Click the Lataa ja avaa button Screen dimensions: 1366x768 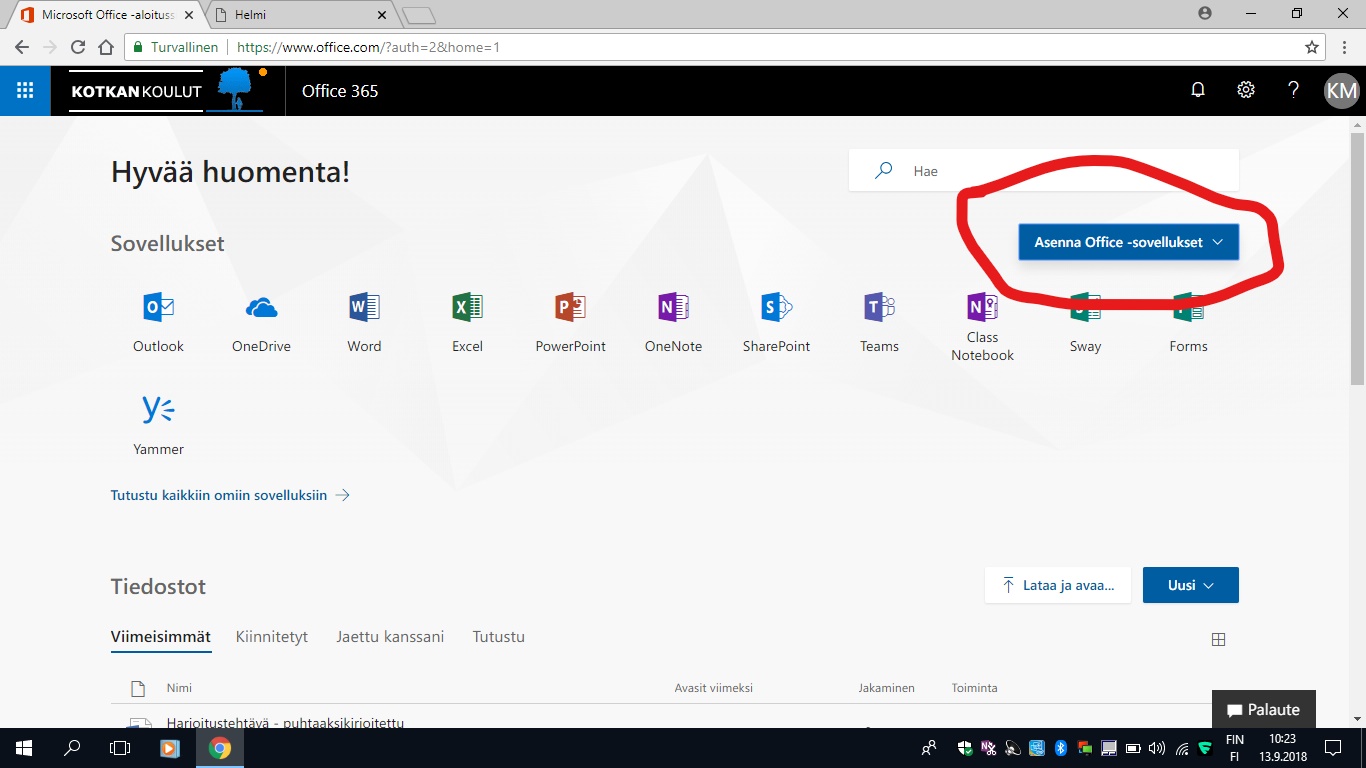pos(1058,585)
